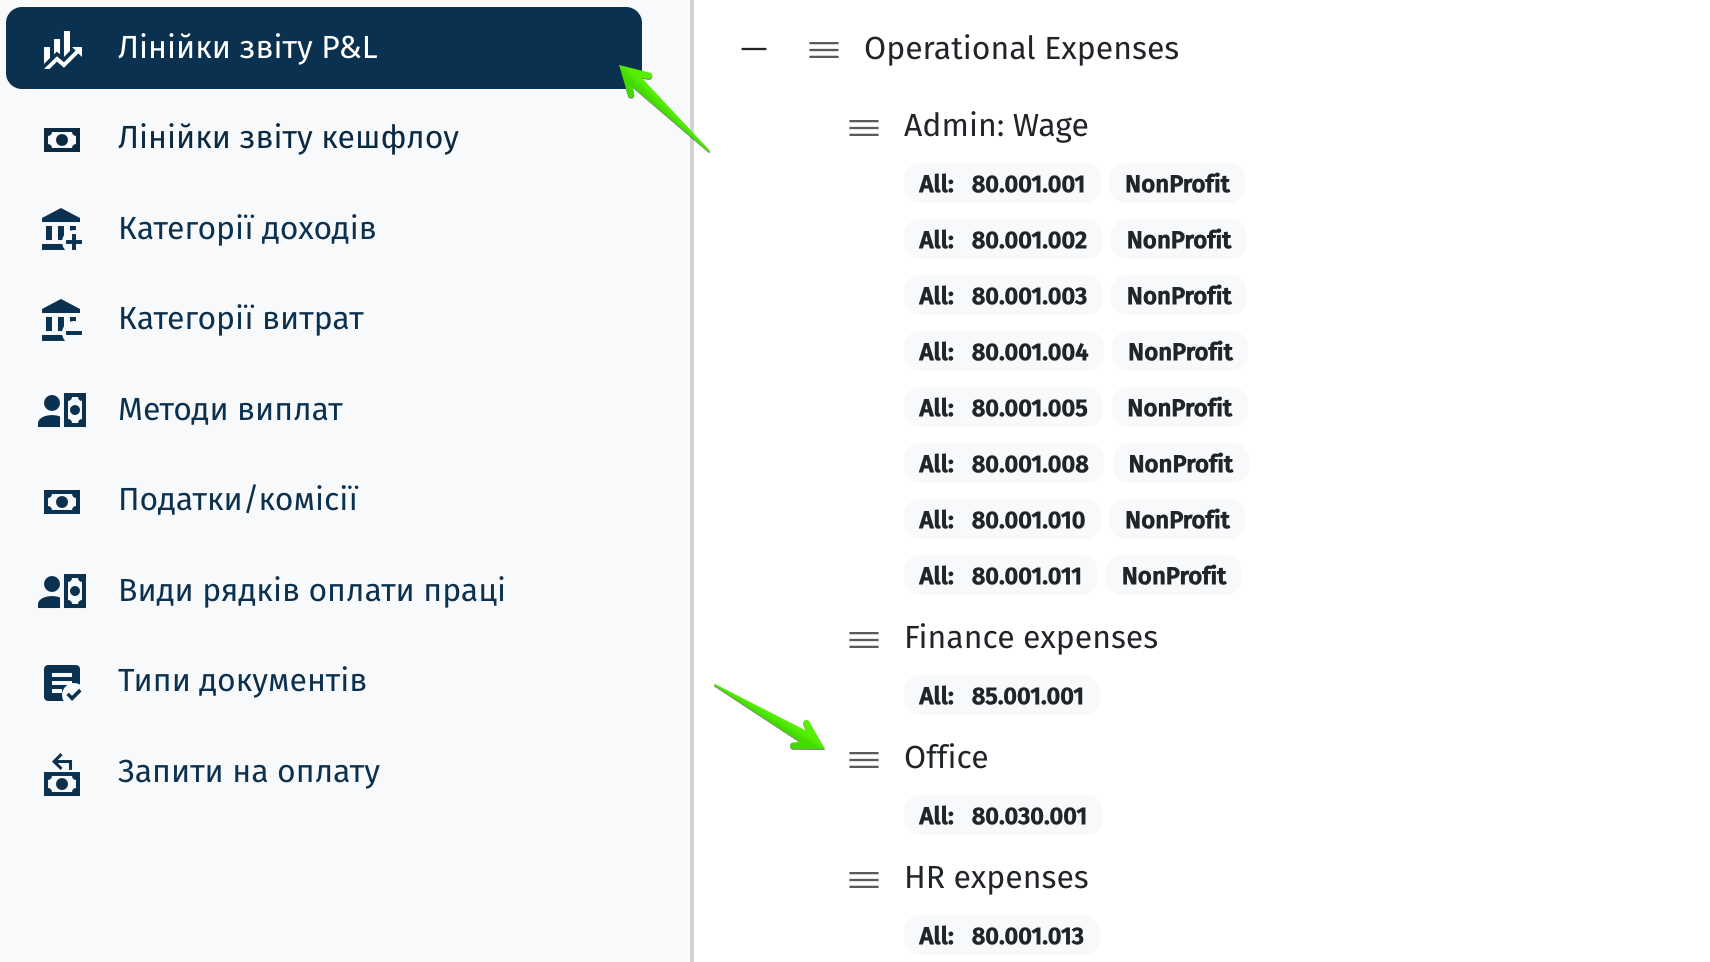Click the All: 80.001.001 account tag
The height and width of the screenshot is (962, 1710).
tap(1002, 184)
